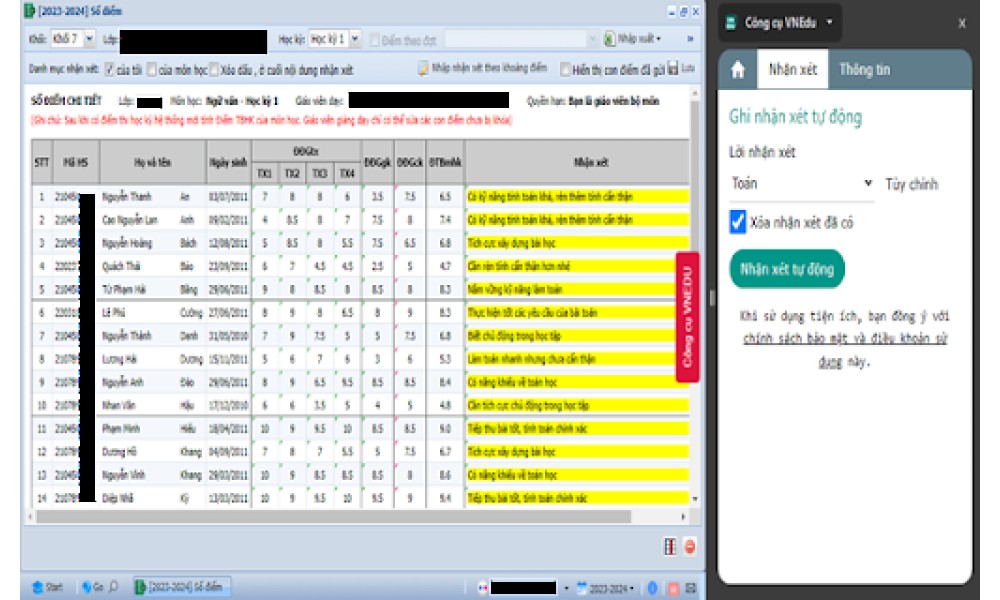This screenshot has width=1000, height=600.
Task: Switch to the Nhận xét tab
Action: (793, 69)
